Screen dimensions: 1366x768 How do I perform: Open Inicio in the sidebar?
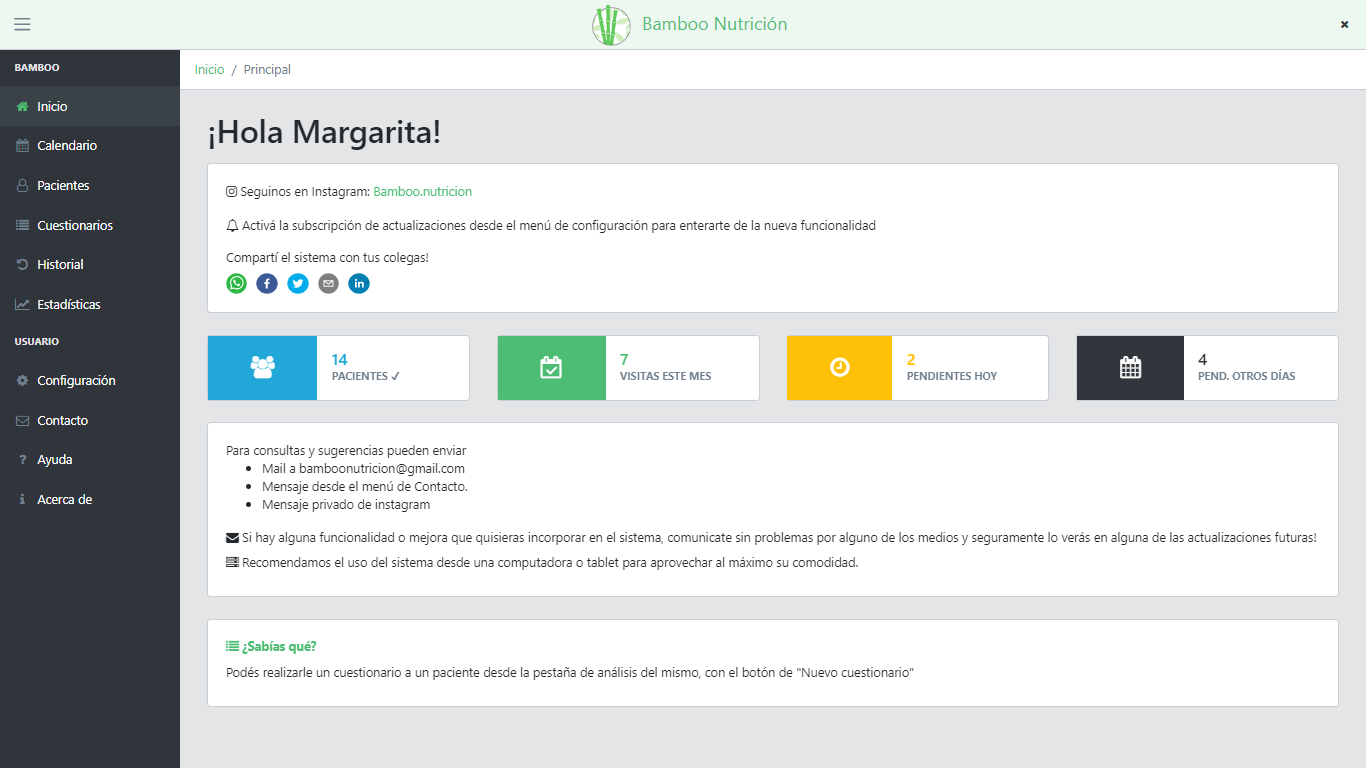tap(90, 106)
